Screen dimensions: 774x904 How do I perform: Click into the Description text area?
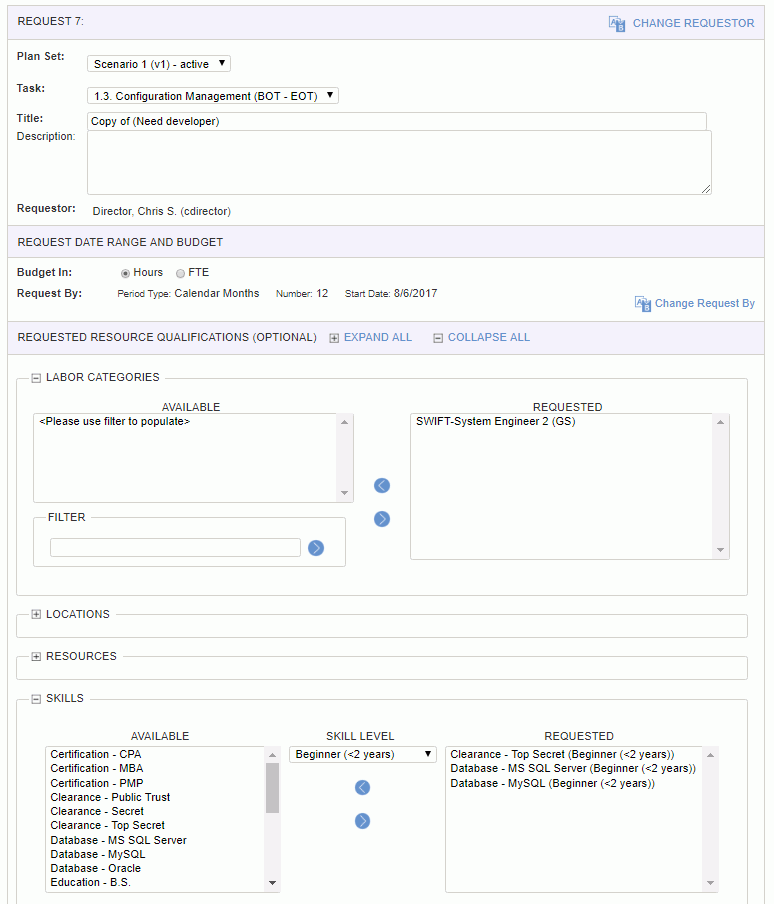click(x=399, y=163)
